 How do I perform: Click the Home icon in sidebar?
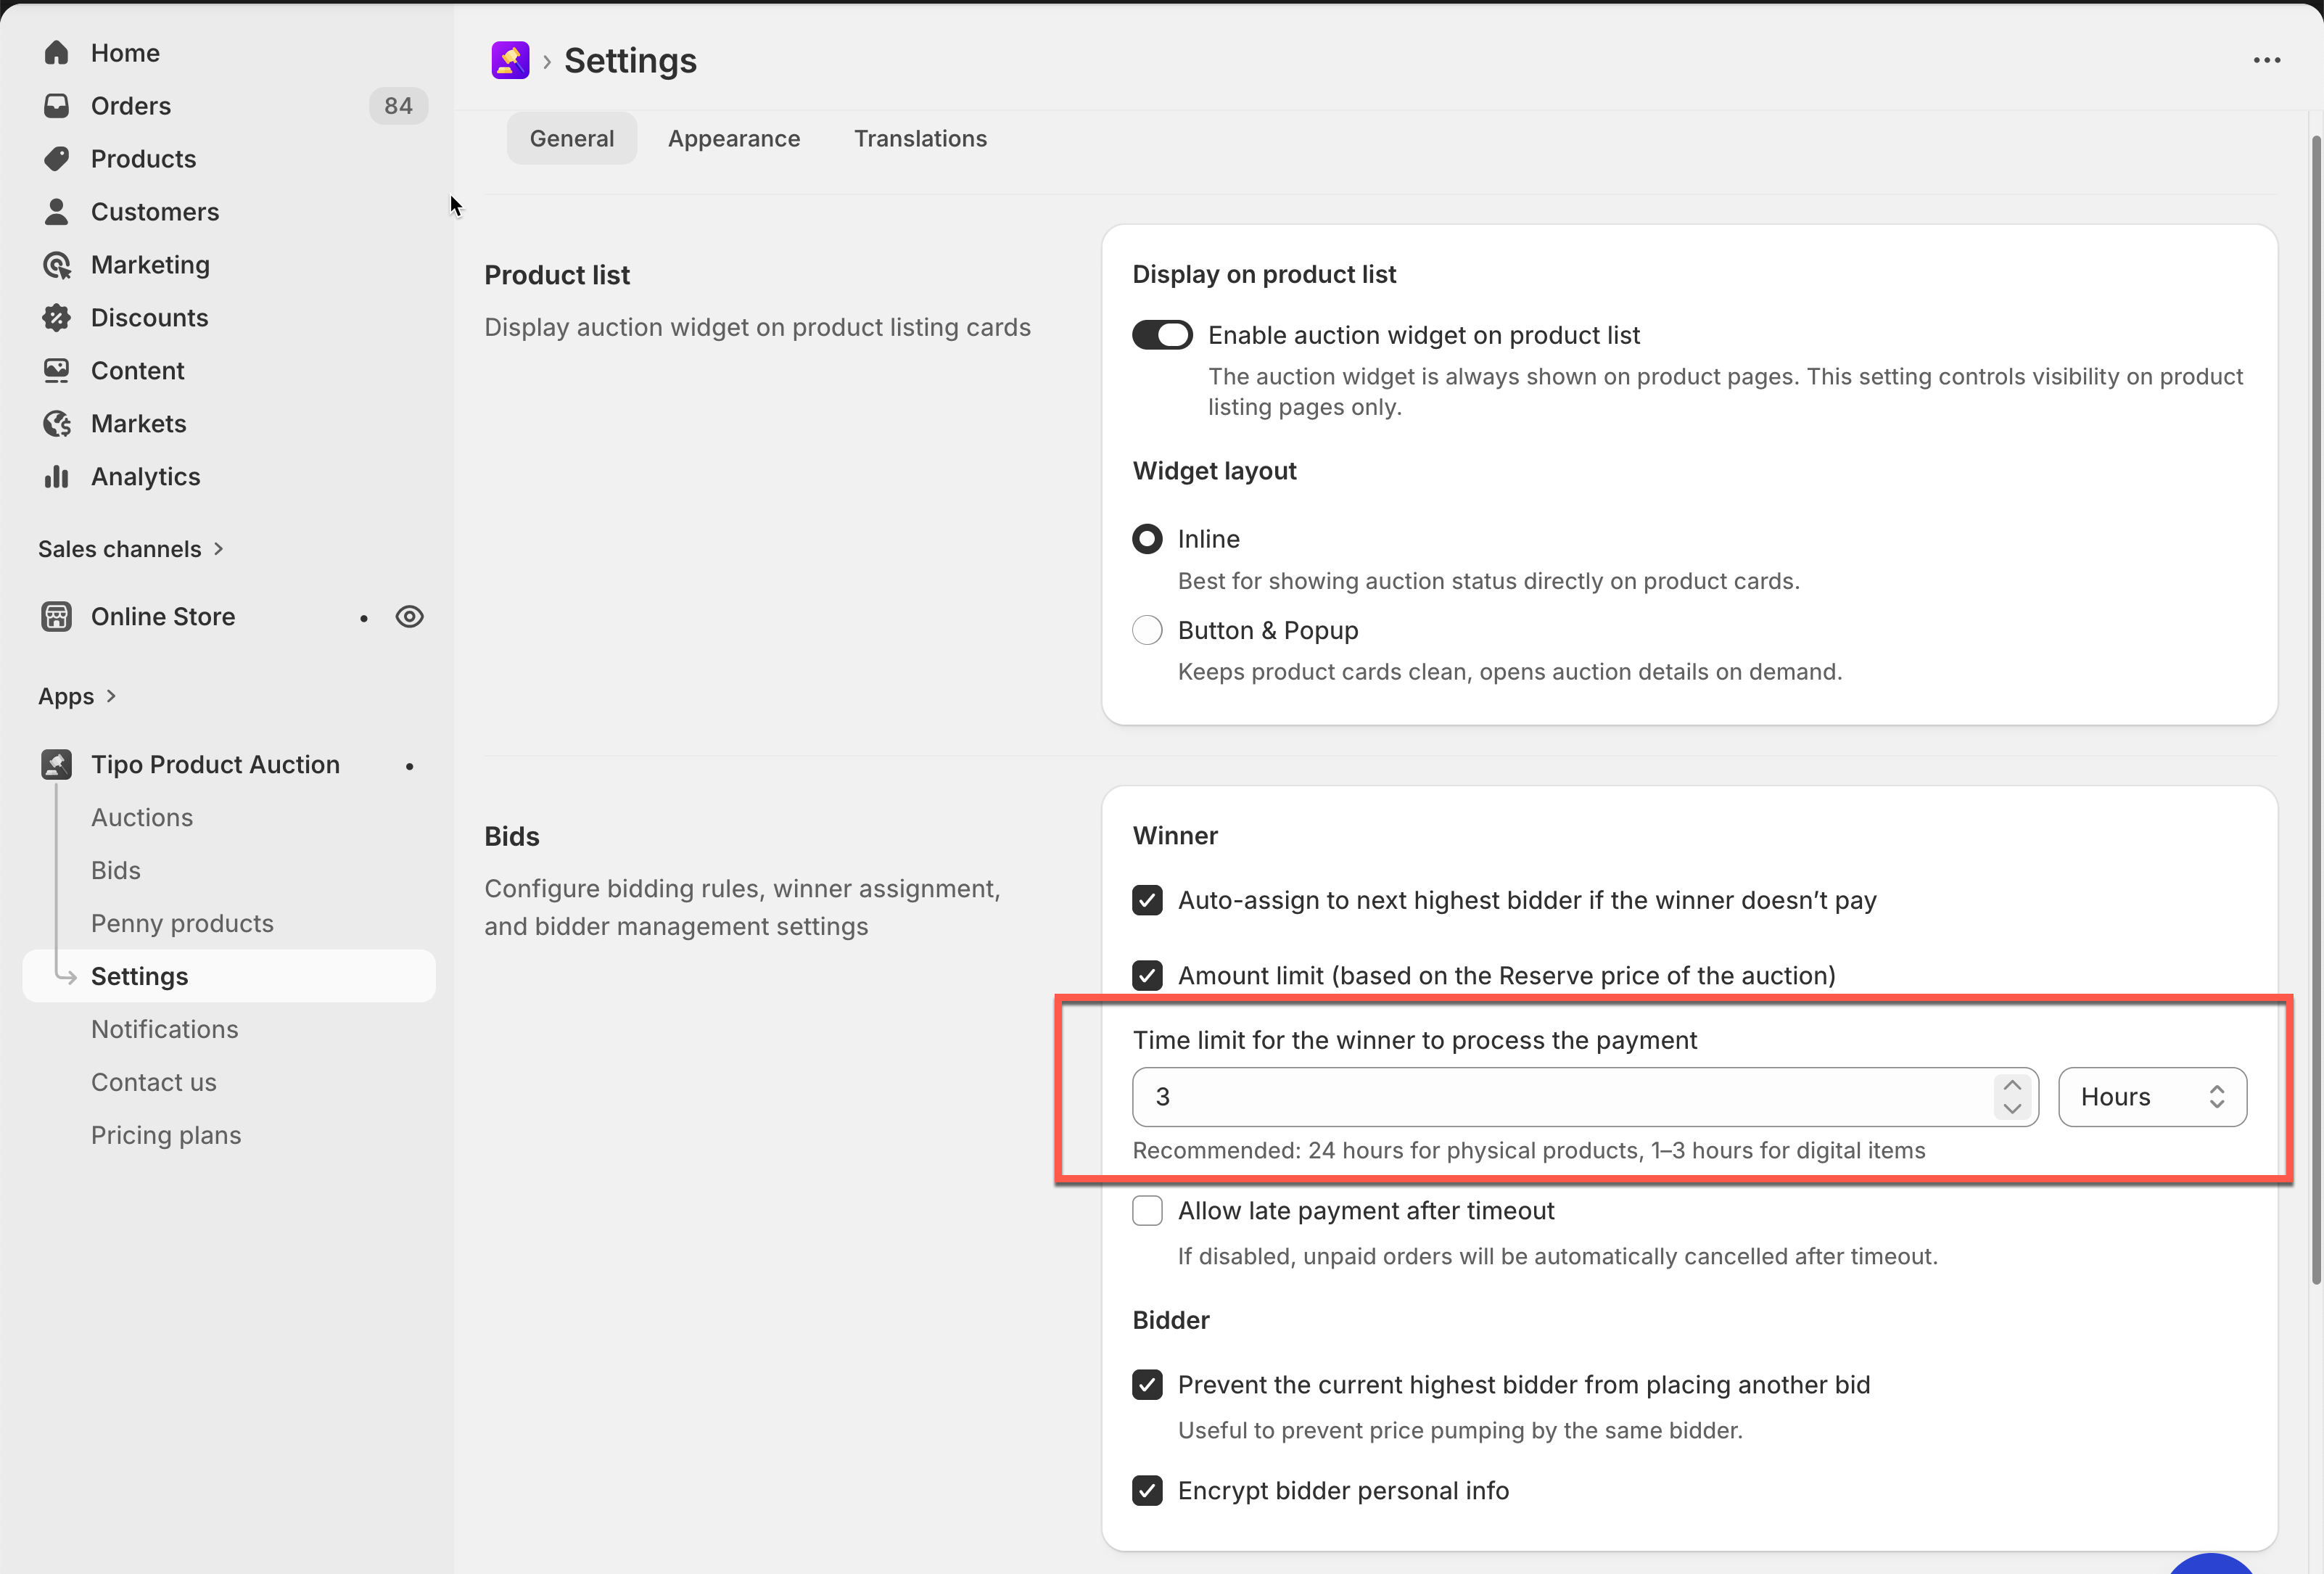[56, 52]
